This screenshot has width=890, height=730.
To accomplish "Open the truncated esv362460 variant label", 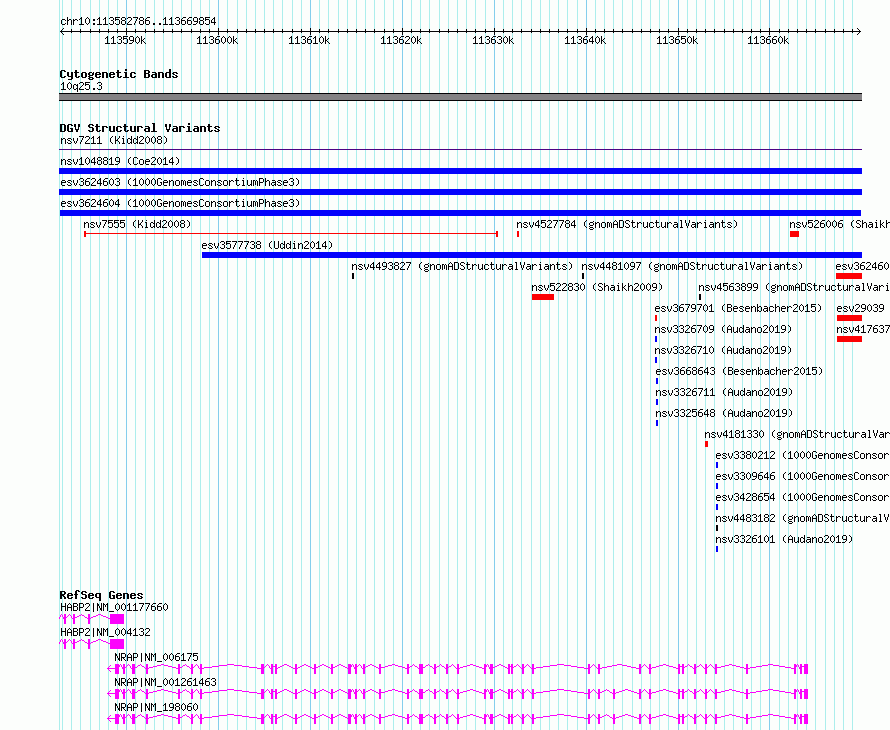I will [862, 266].
